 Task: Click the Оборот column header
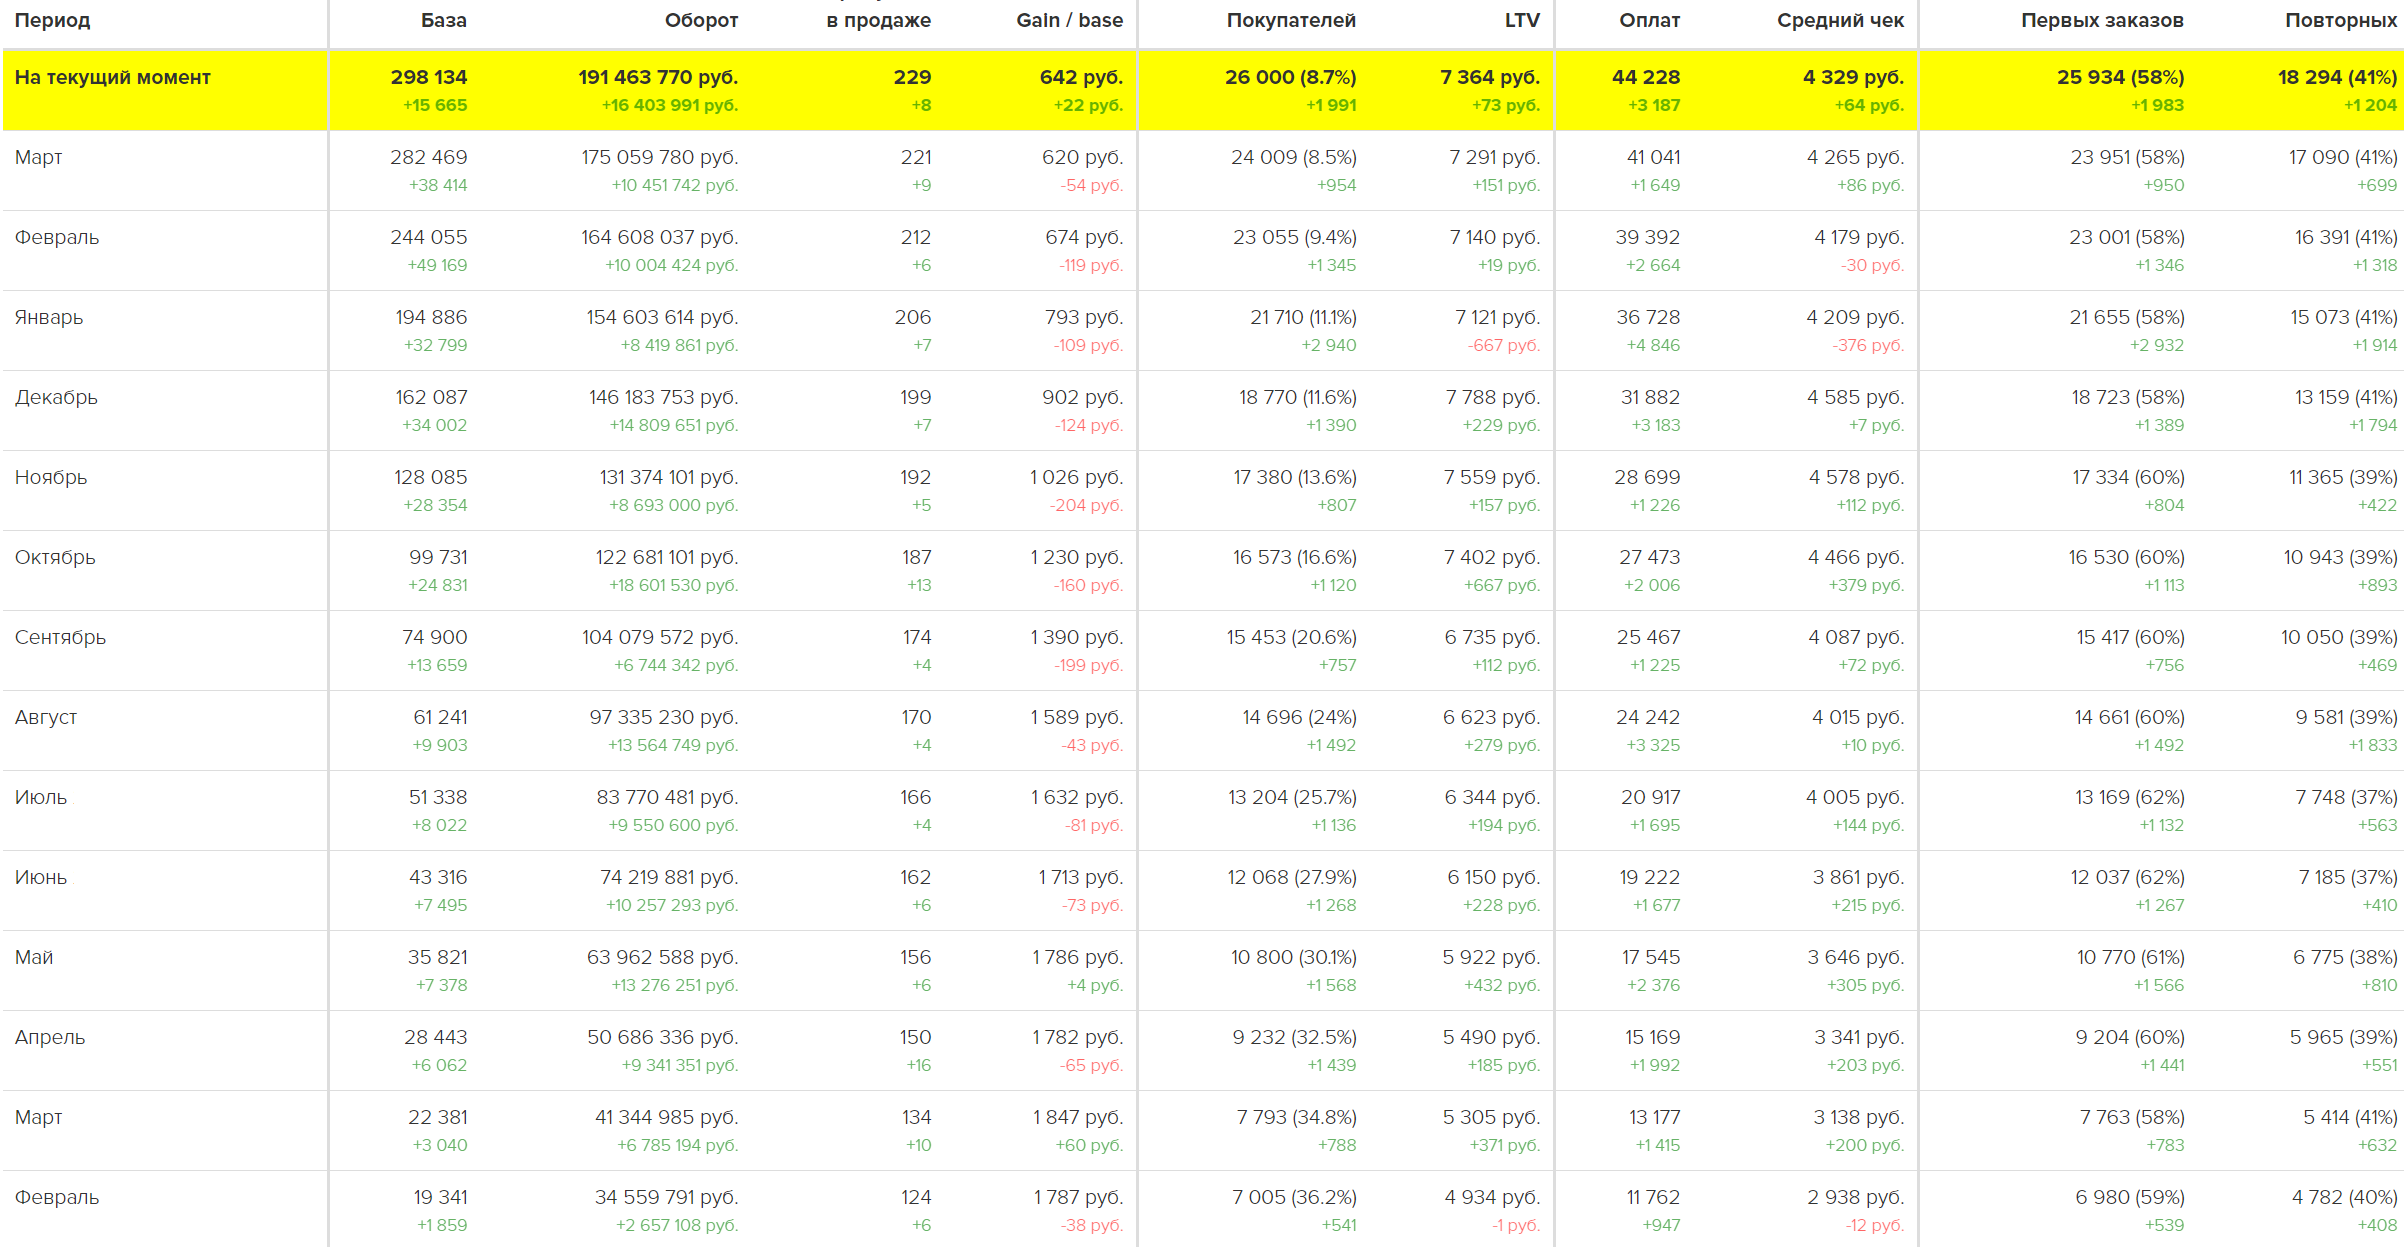701,20
